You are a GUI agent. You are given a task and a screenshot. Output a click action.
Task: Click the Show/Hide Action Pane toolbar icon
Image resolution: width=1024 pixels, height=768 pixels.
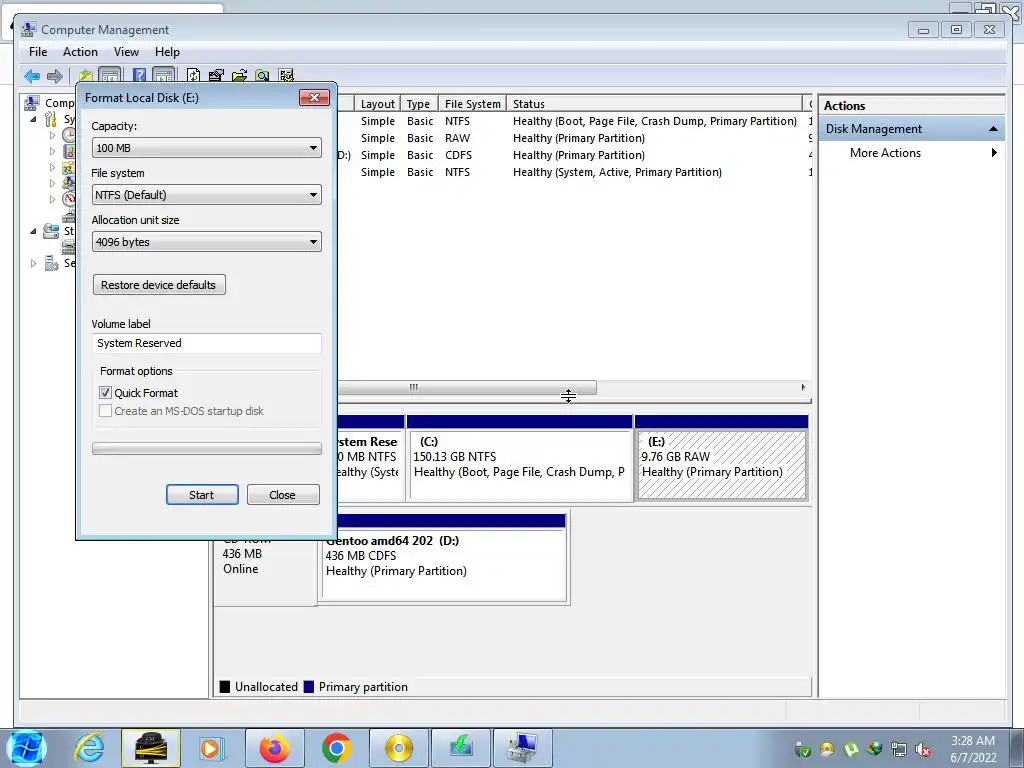click(x=163, y=76)
